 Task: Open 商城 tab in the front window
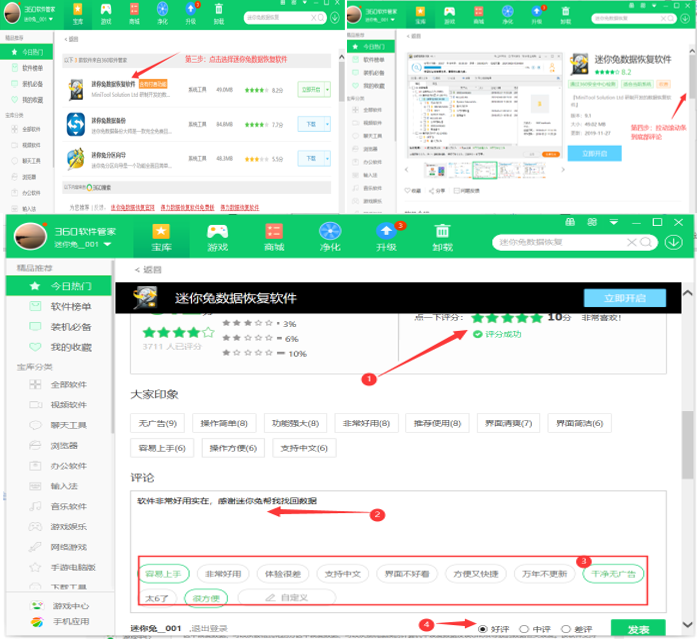[274, 237]
